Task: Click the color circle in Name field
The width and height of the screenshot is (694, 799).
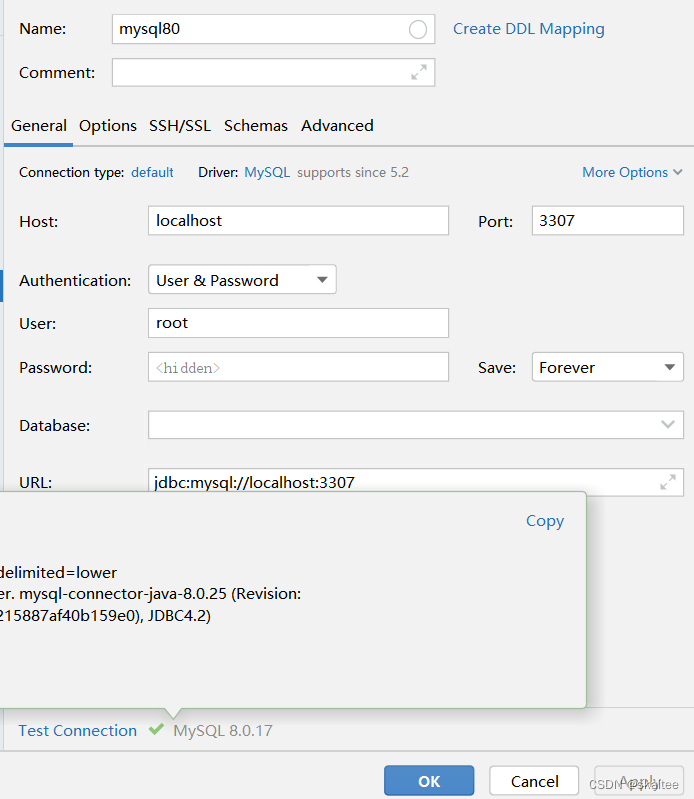Action: [x=418, y=30]
